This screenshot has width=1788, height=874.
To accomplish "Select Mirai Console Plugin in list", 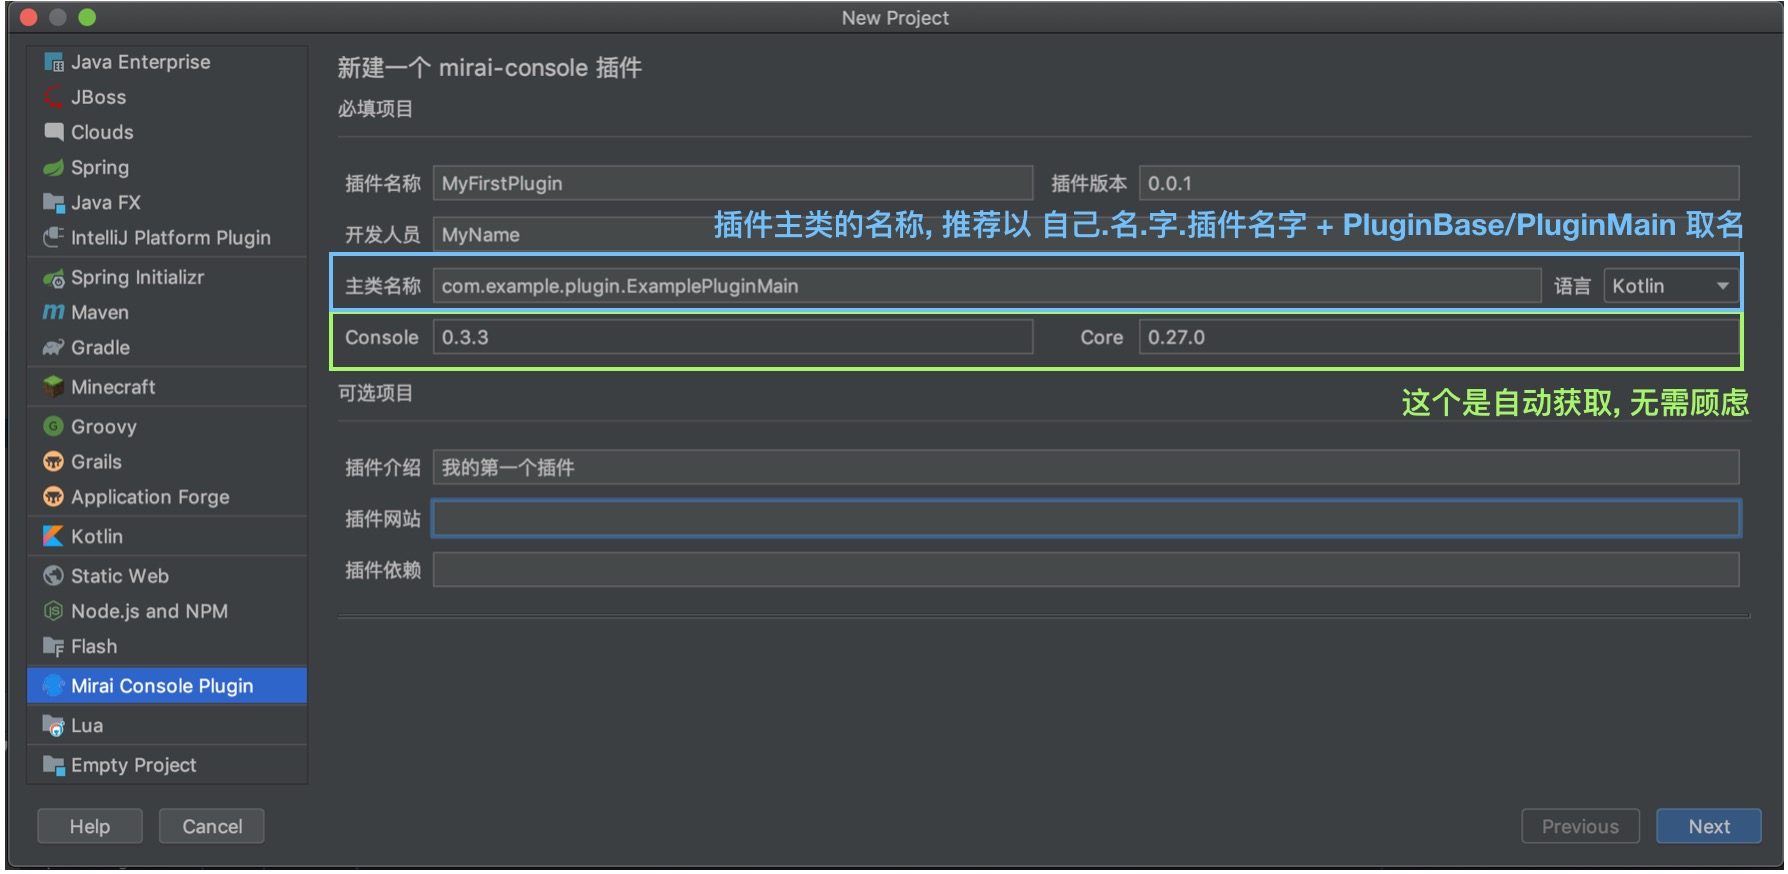I will click(x=162, y=686).
